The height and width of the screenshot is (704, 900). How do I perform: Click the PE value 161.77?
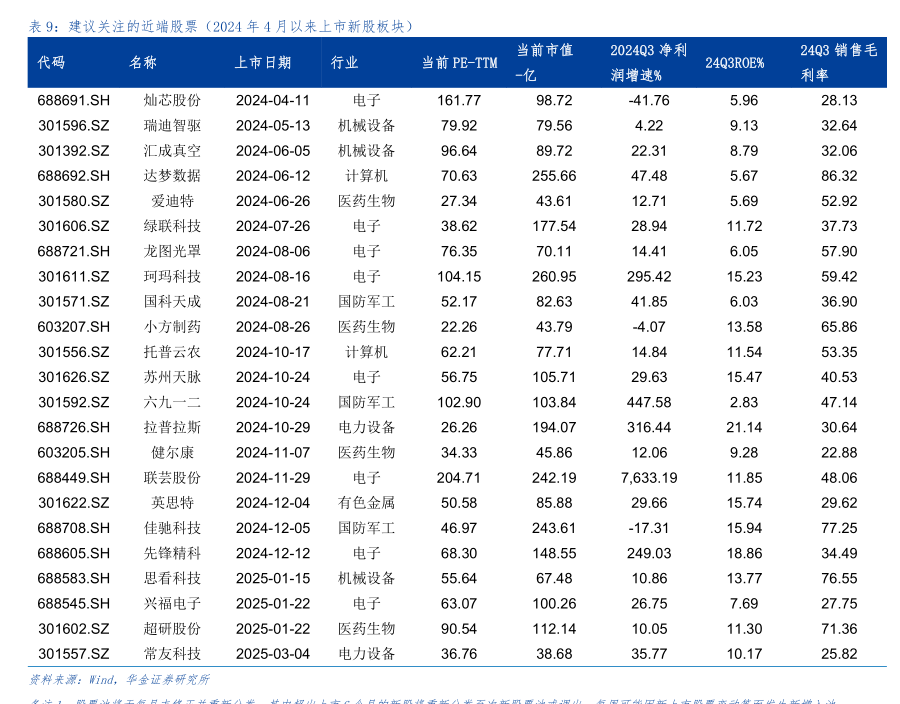pyautogui.click(x=459, y=100)
